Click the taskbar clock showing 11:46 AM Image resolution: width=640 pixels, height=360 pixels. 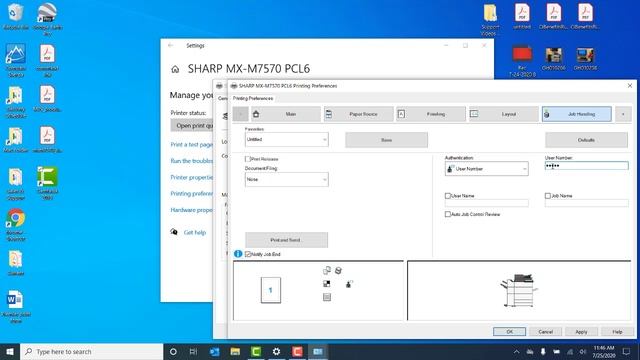(x=604, y=351)
